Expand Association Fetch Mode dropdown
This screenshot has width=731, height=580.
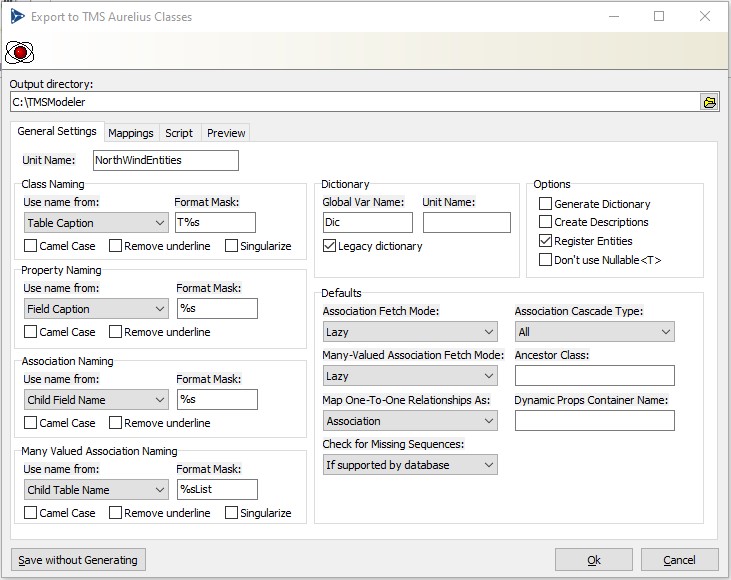click(x=410, y=331)
